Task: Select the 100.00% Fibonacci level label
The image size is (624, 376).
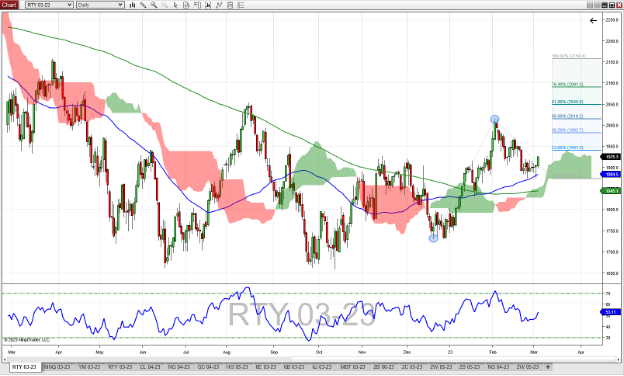Action: (x=569, y=56)
